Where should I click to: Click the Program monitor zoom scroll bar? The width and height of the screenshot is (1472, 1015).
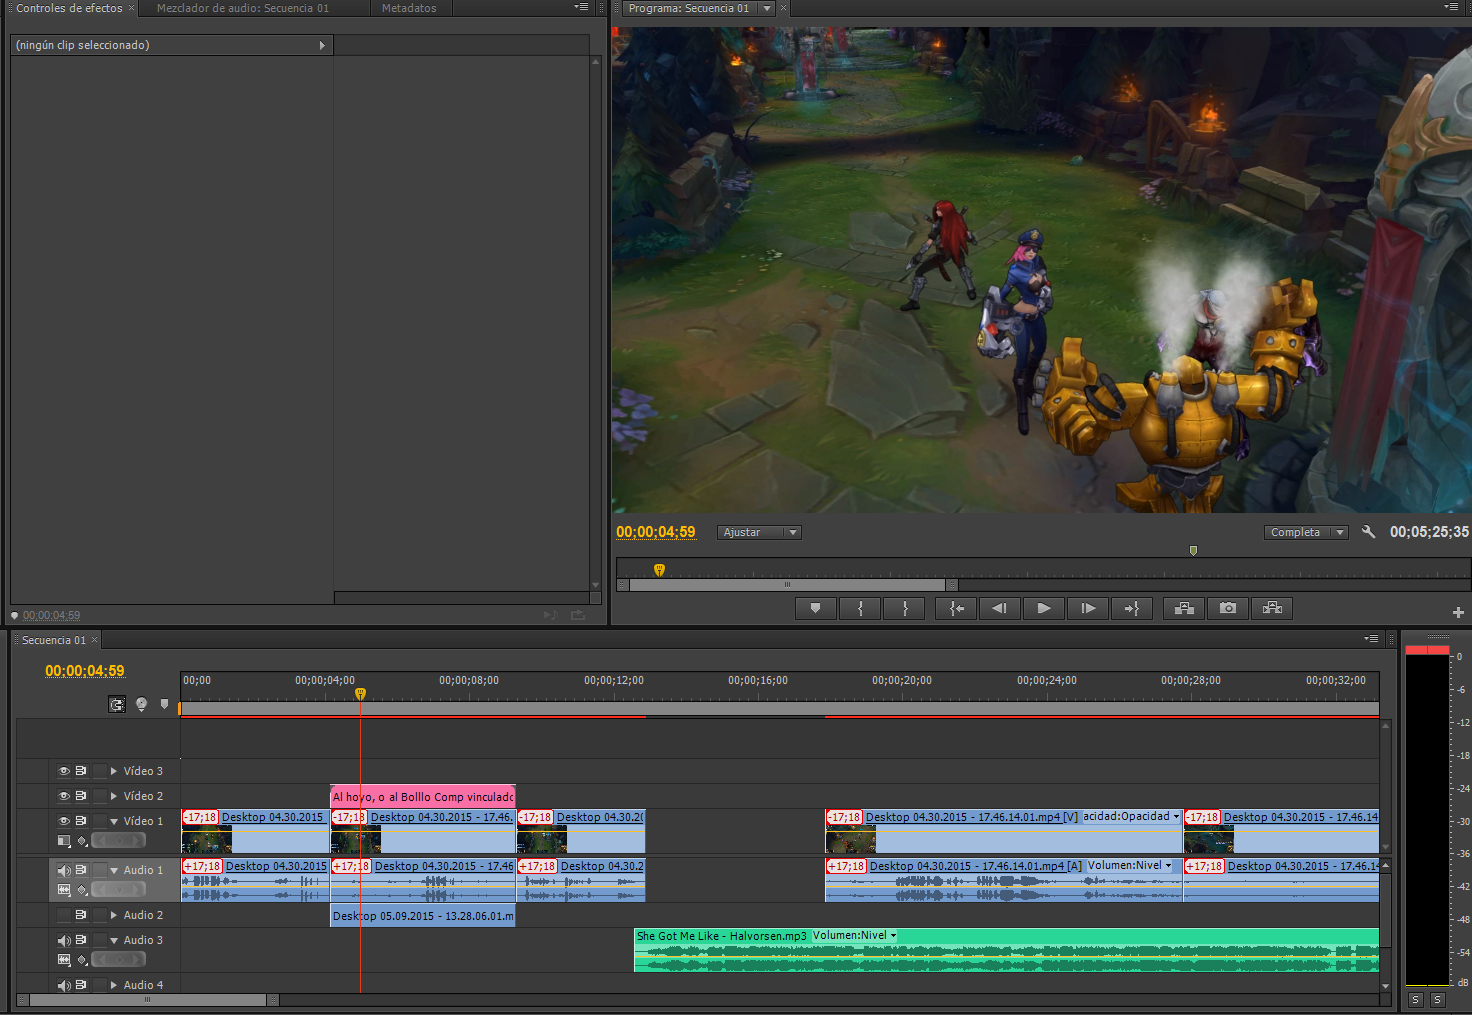[787, 585]
